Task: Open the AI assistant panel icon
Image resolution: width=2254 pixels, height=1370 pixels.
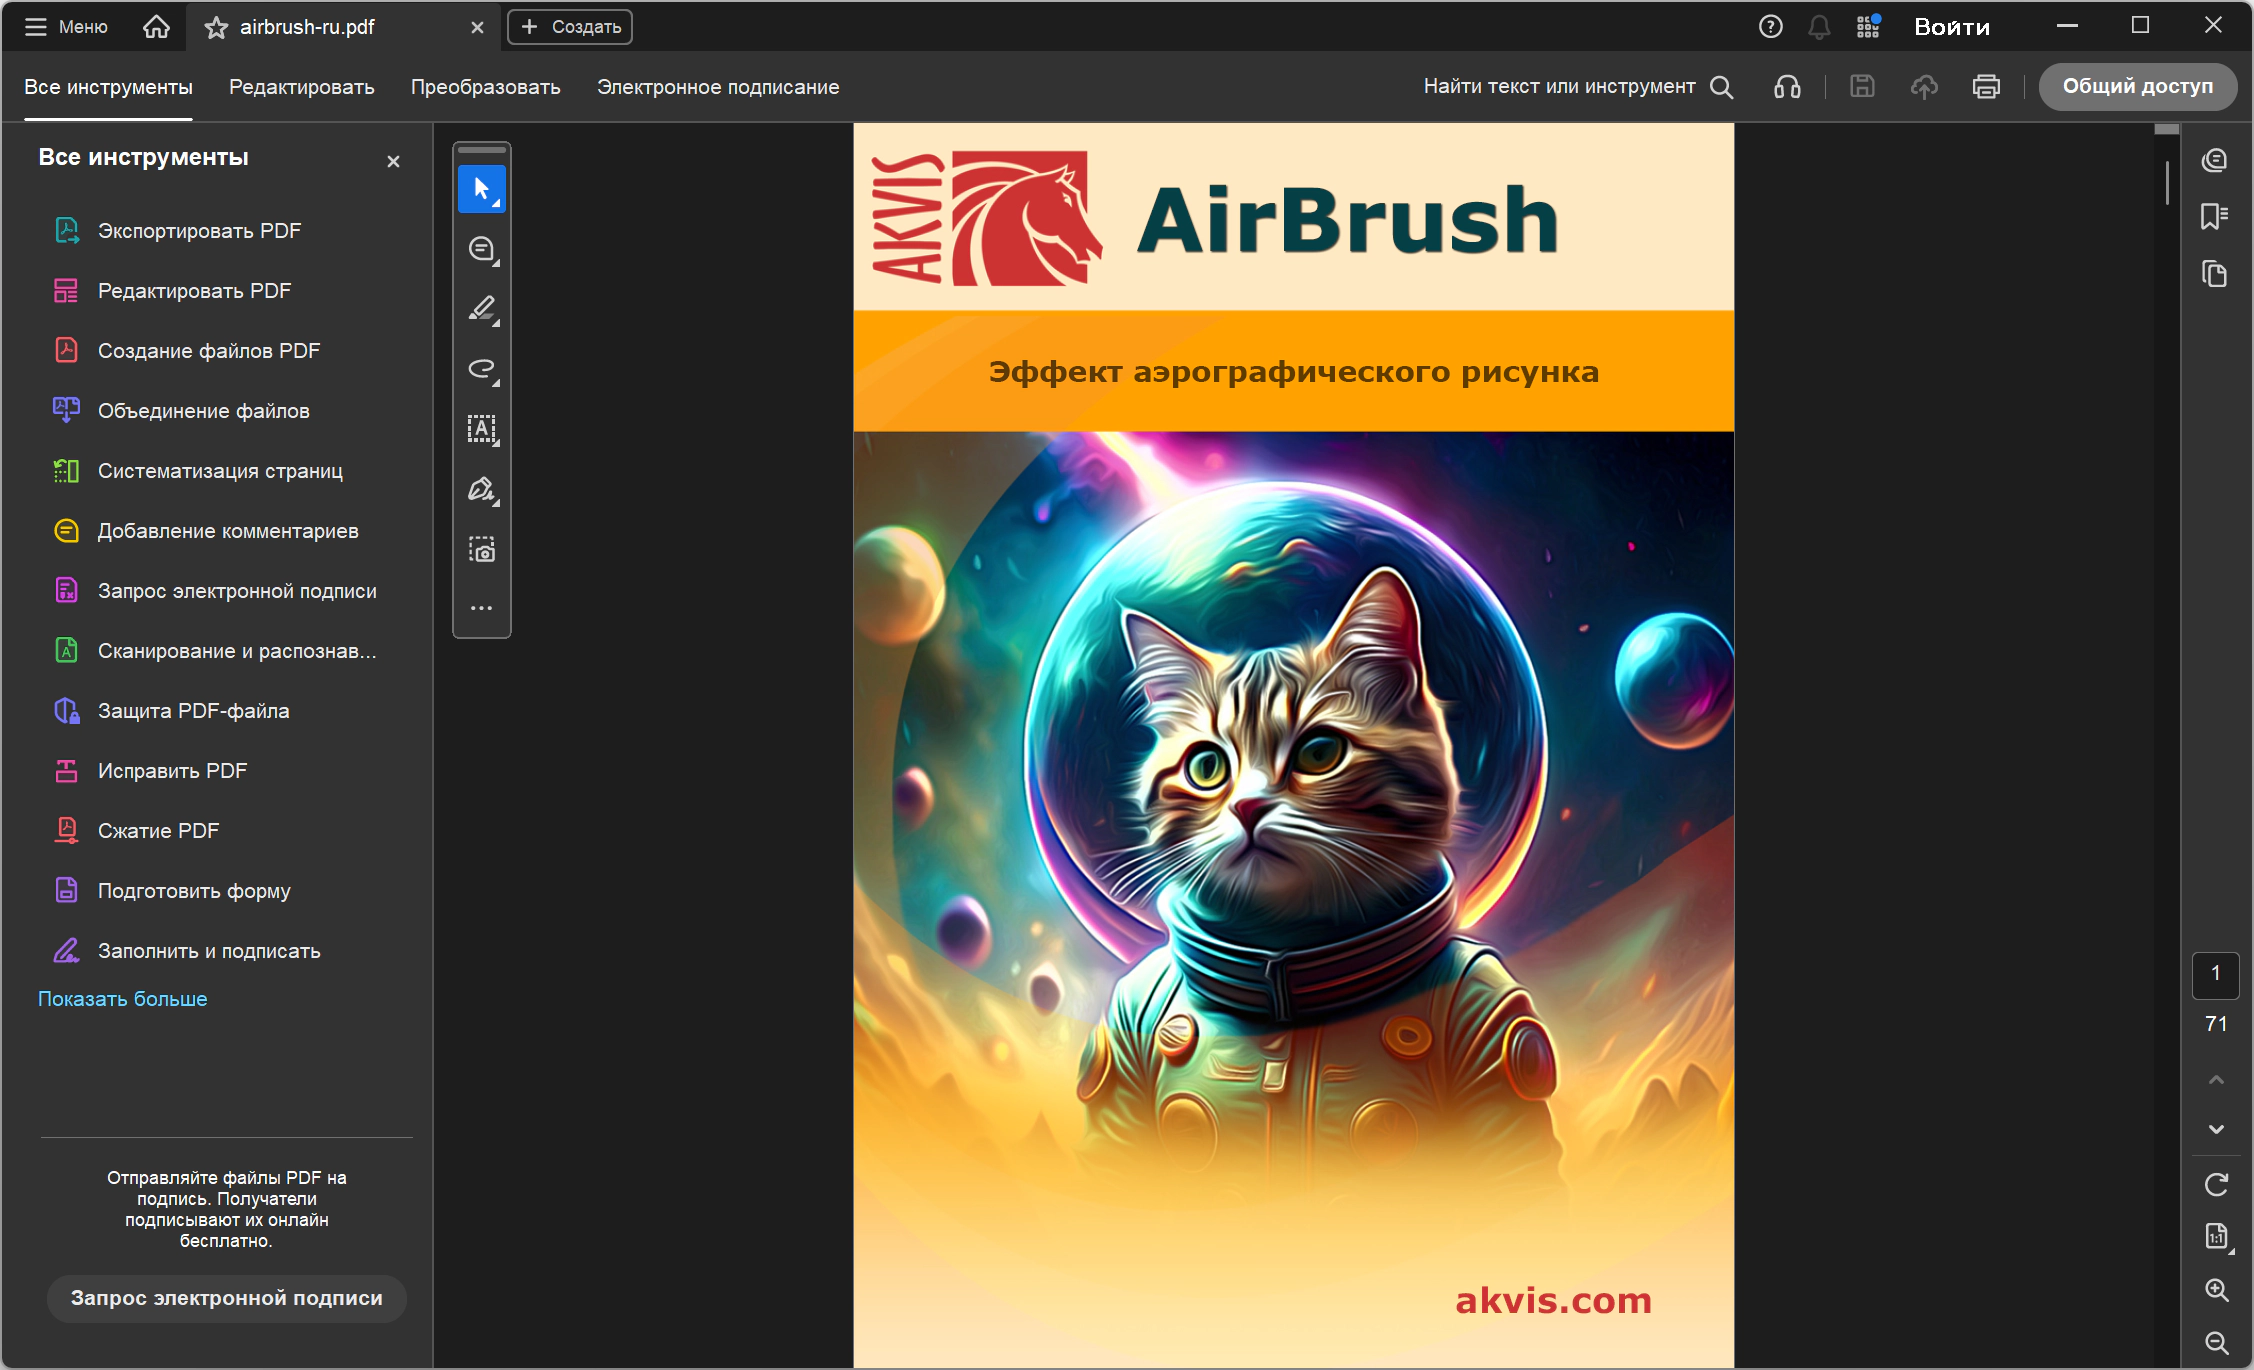Action: point(2215,160)
